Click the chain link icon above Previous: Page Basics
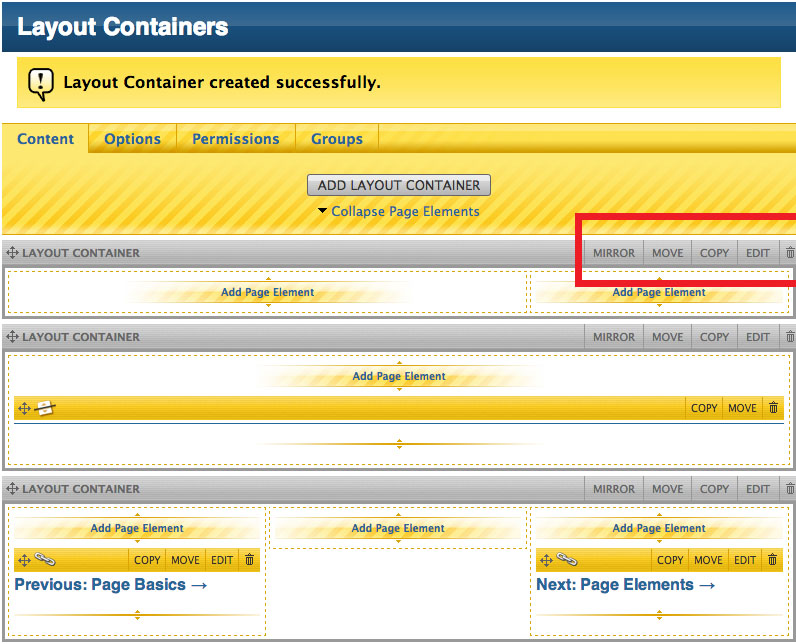Viewport: 796px width, 644px height. point(45,559)
